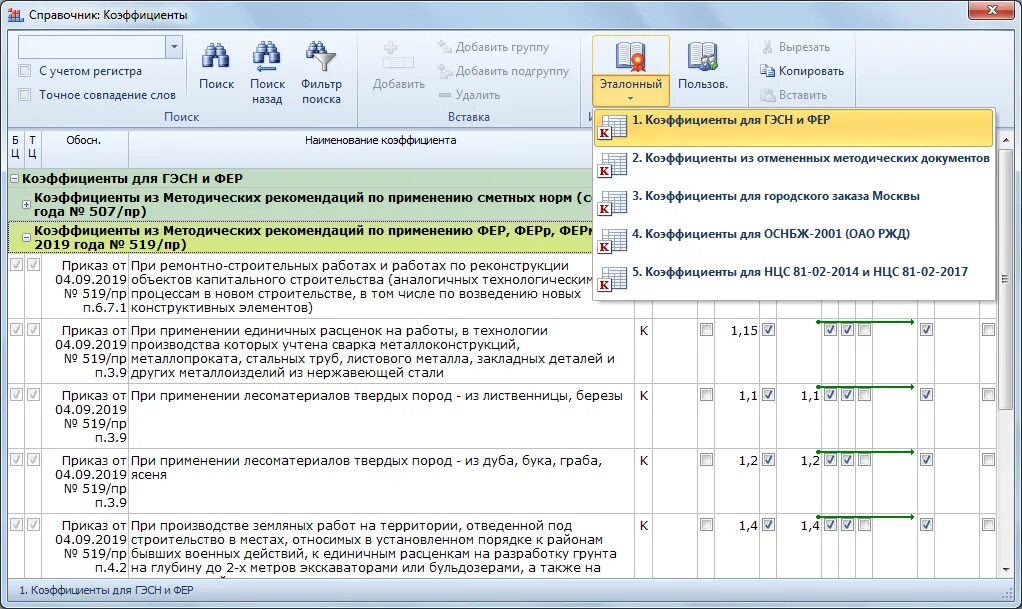The height and width of the screenshot is (609, 1022).
Task: Click the Удалить icon
Action: click(445, 95)
